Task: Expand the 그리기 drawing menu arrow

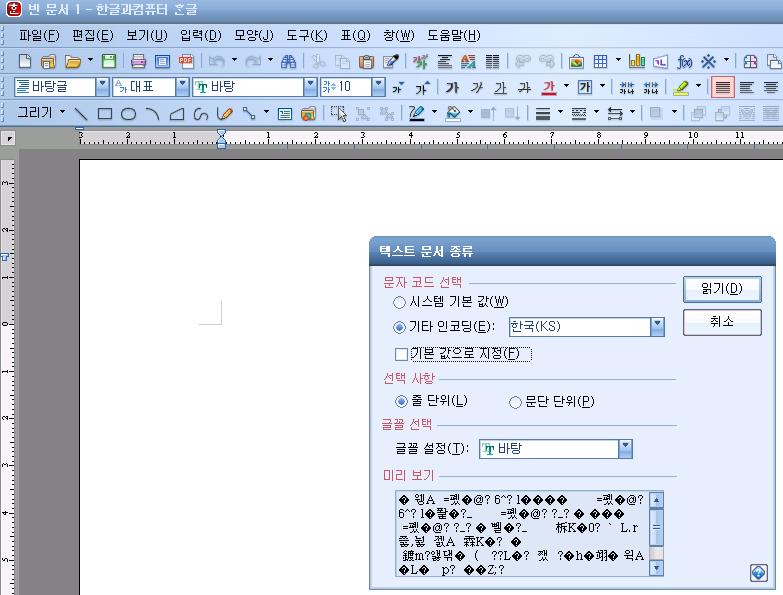Action: [x=62, y=112]
